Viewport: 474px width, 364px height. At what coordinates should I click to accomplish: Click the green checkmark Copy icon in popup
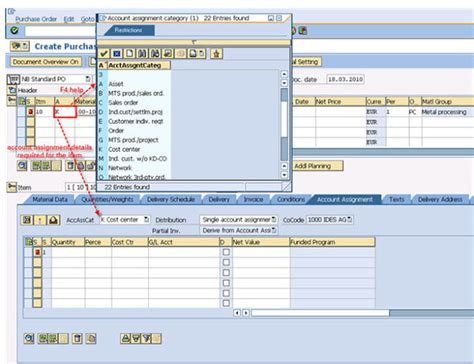[x=104, y=53]
